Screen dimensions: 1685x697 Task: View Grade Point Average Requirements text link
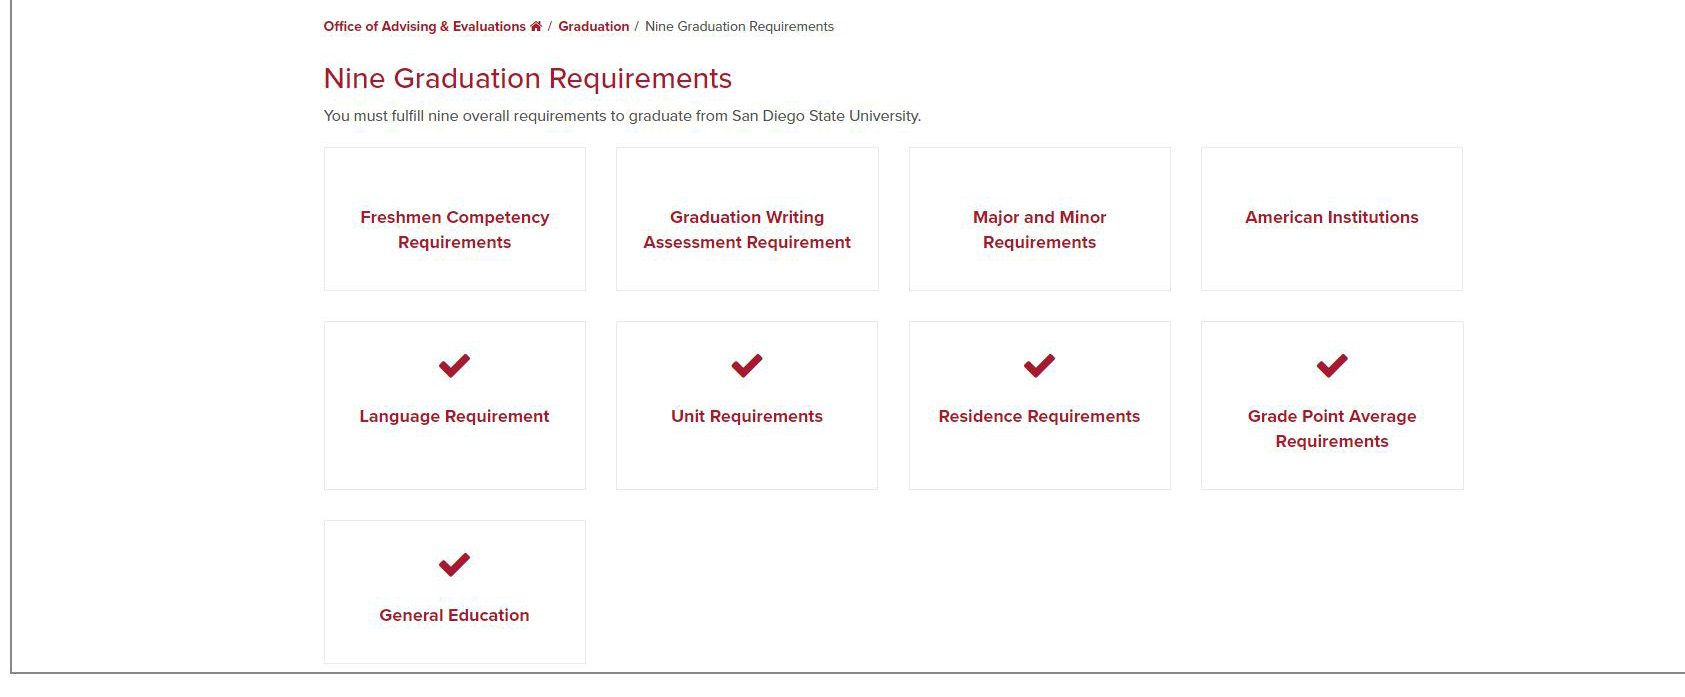point(1331,429)
